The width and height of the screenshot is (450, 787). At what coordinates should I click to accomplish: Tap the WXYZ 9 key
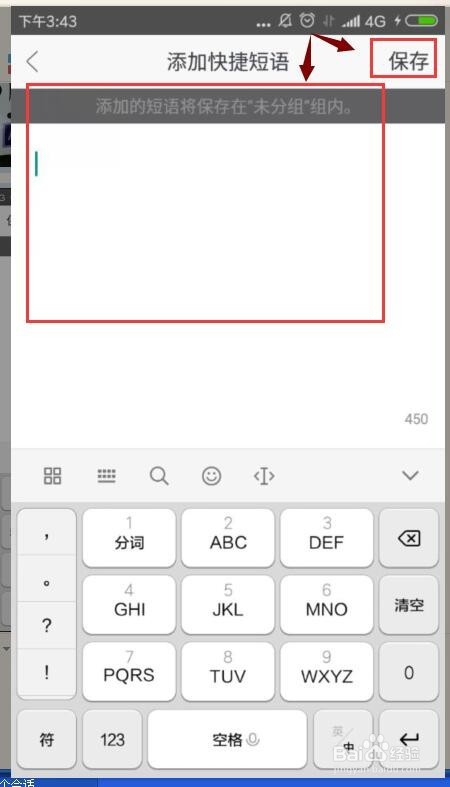[x=327, y=672]
